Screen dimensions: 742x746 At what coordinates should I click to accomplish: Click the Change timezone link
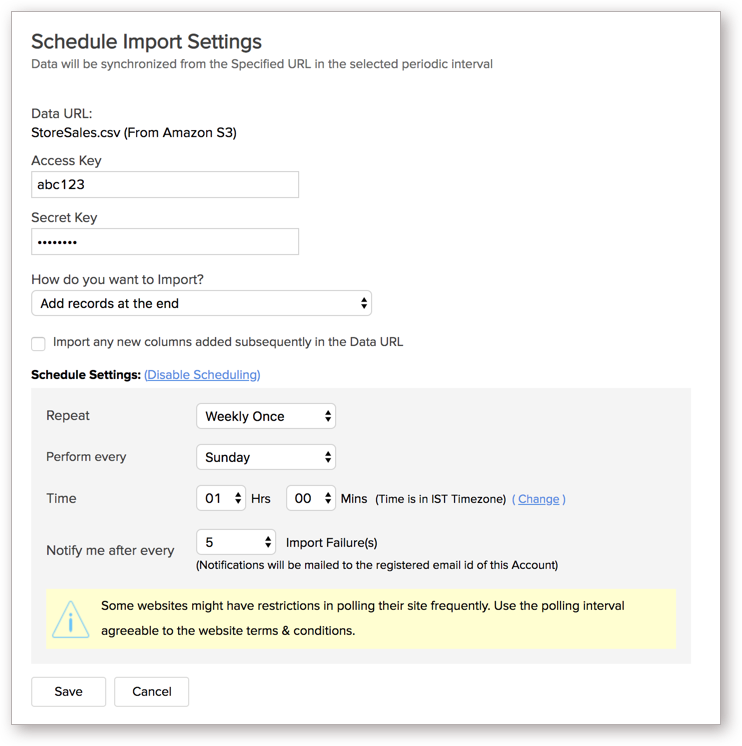coord(538,499)
